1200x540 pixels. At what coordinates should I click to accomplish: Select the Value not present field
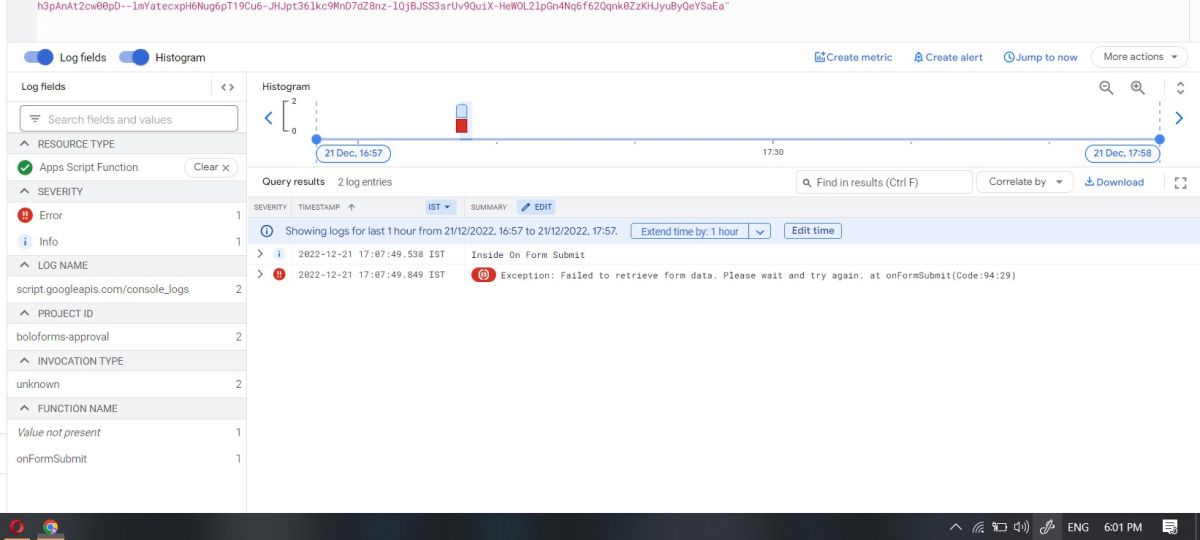(x=59, y=432)
